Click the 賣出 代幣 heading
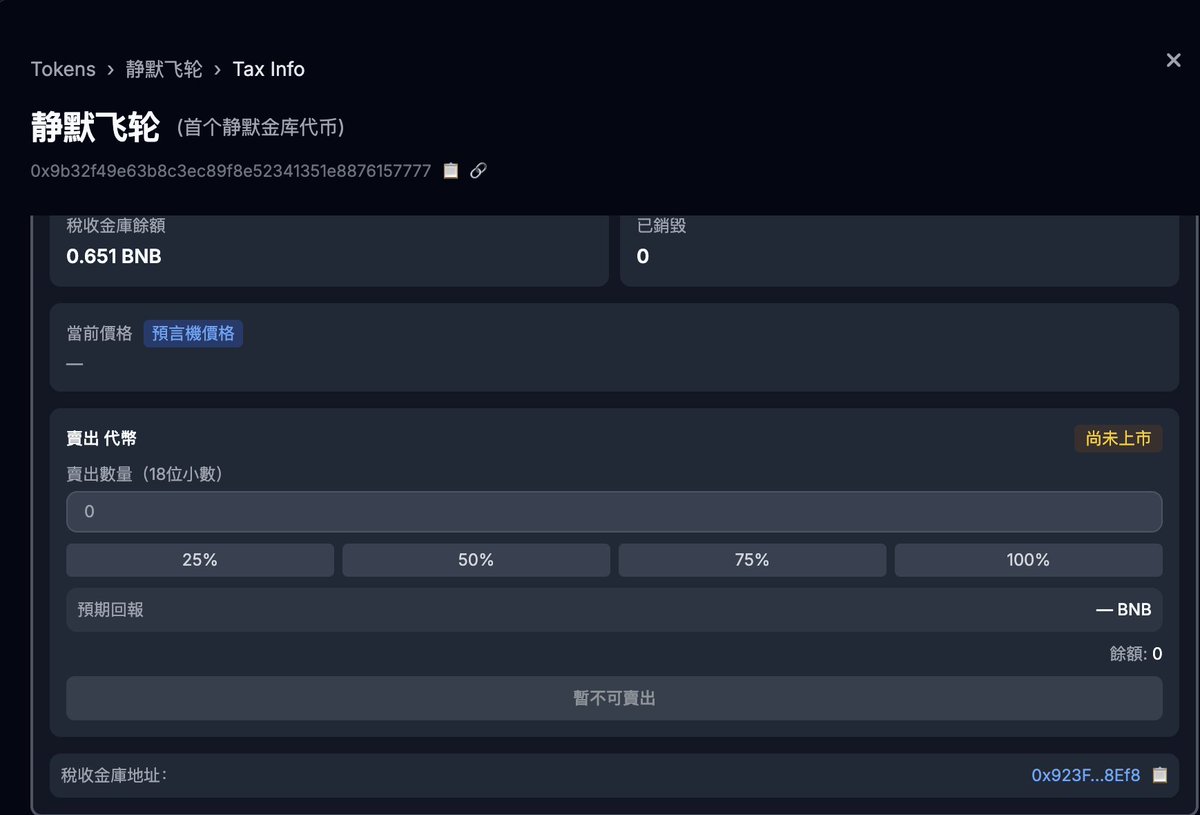 (102, 438)
